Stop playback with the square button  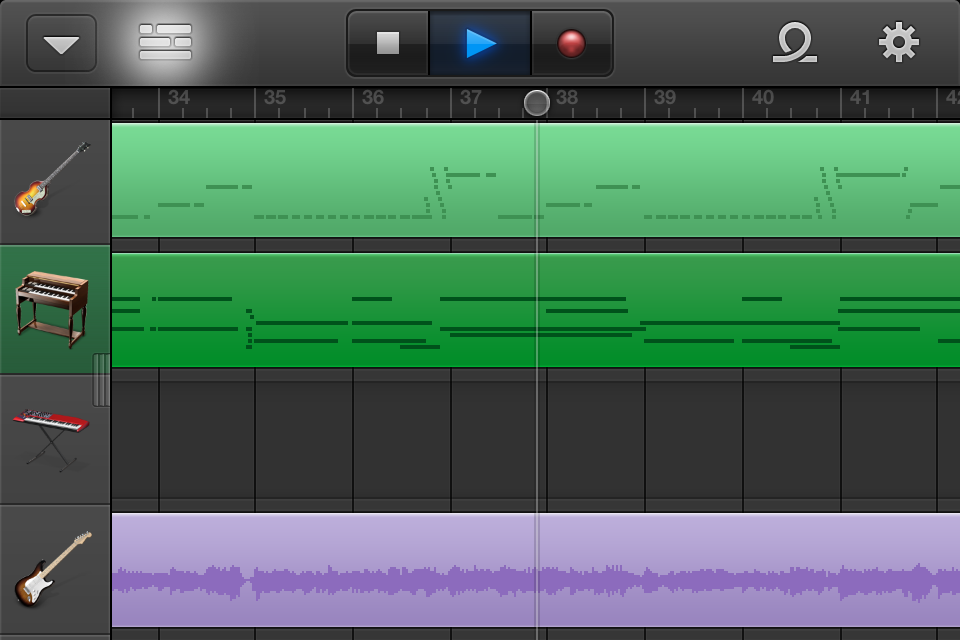[x=388, y=43]
